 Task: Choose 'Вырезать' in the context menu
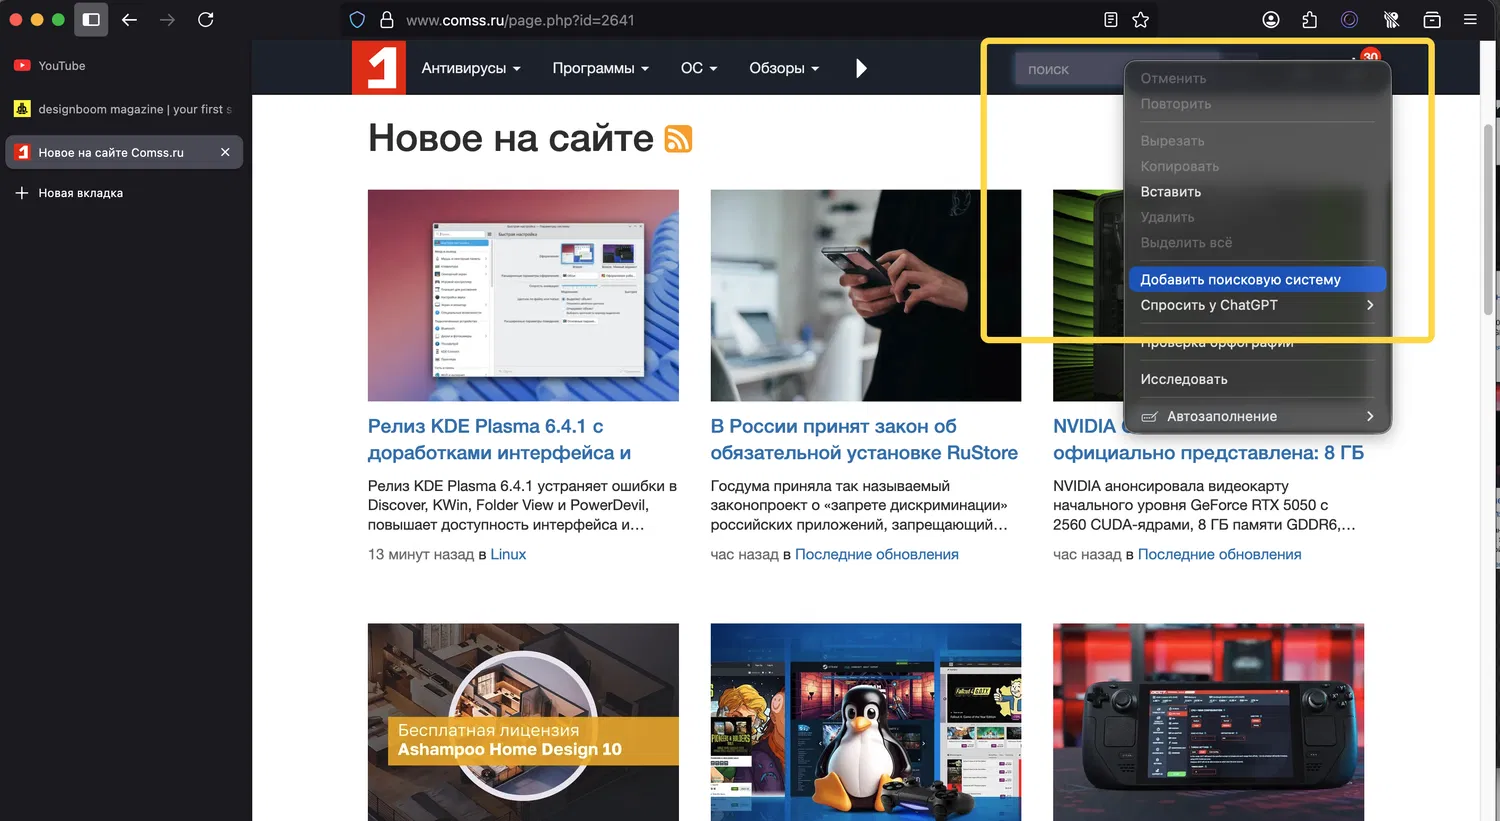pyautogui.click(x=1258, y=141)
